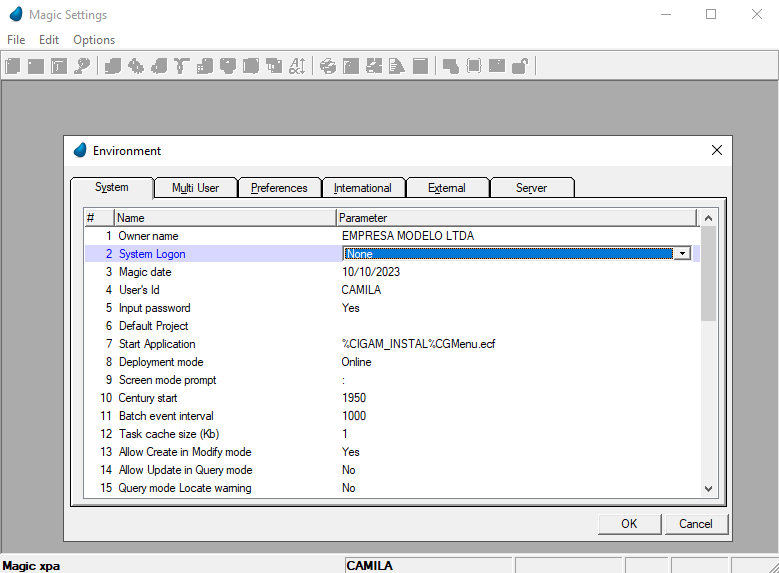Click the text-lines document toolbar icon
Screen dimensions: 779x573
[396, 66]
